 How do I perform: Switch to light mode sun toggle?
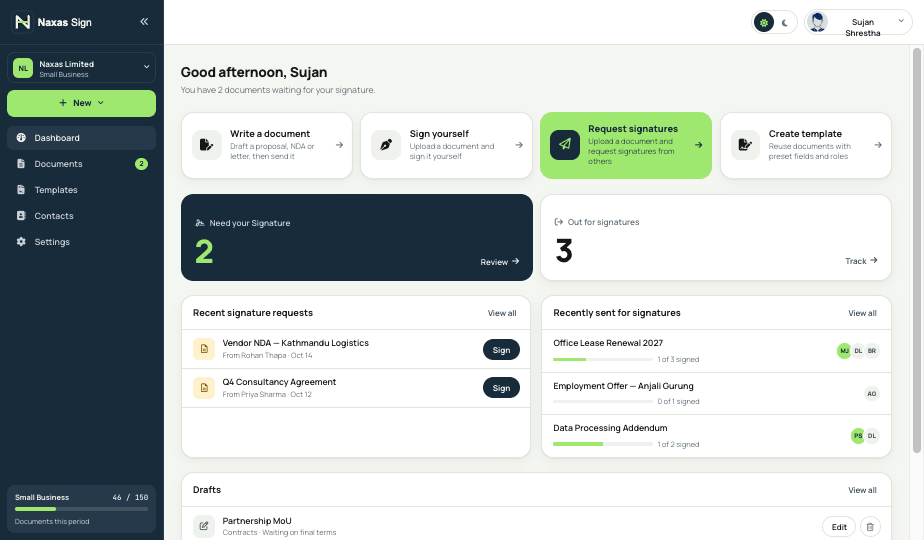click(764, 22)
